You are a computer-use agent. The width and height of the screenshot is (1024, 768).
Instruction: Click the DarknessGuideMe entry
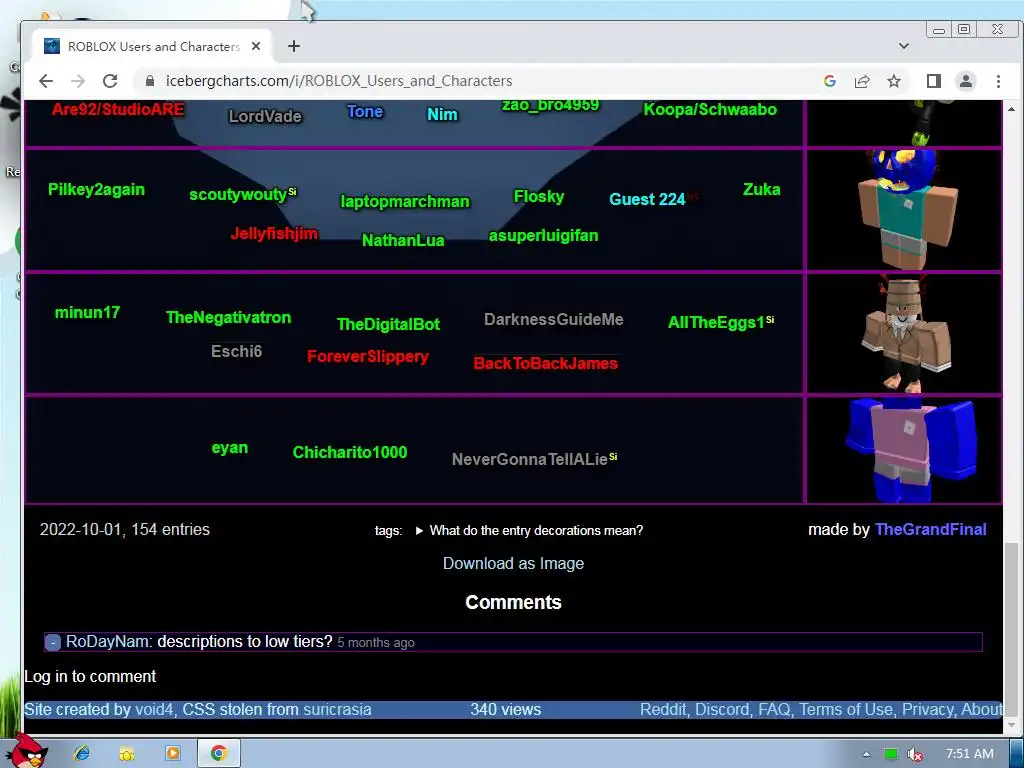click(x=554, y=319)
